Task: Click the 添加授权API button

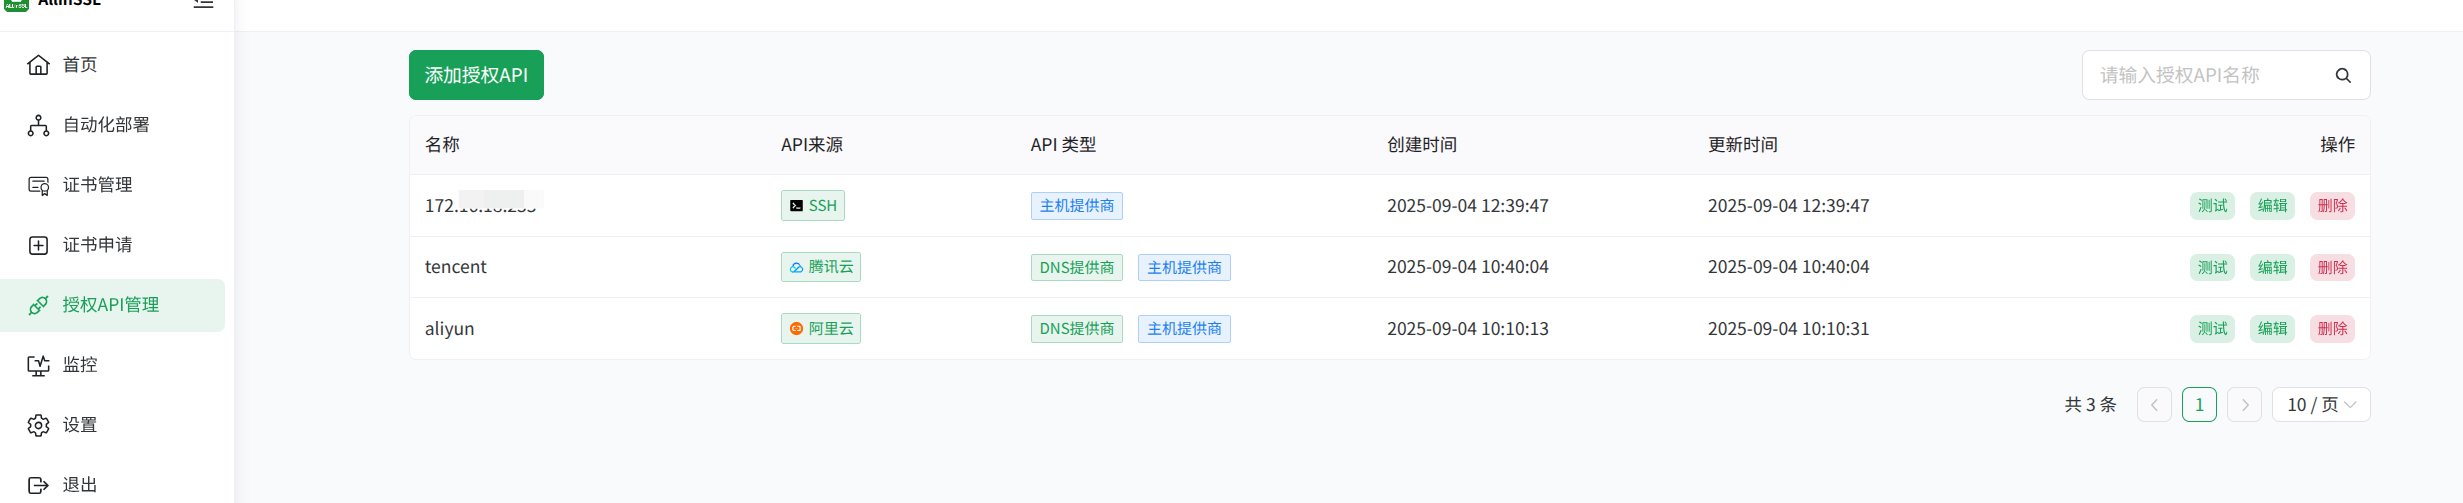Action: tap(476, 75)
